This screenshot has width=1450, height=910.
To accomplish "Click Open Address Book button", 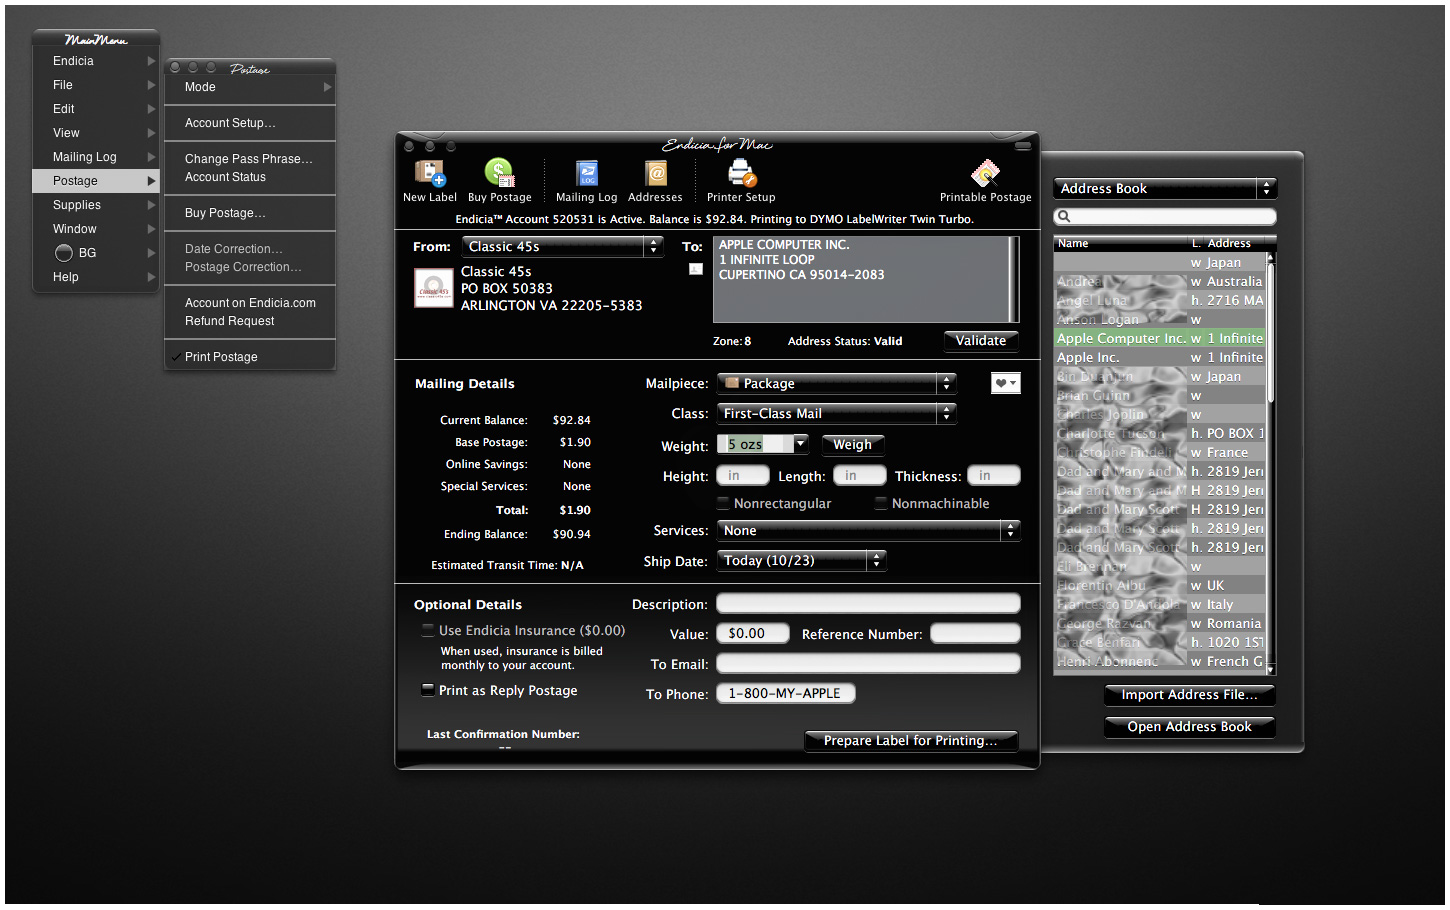I will click(x=1190, y=726).
